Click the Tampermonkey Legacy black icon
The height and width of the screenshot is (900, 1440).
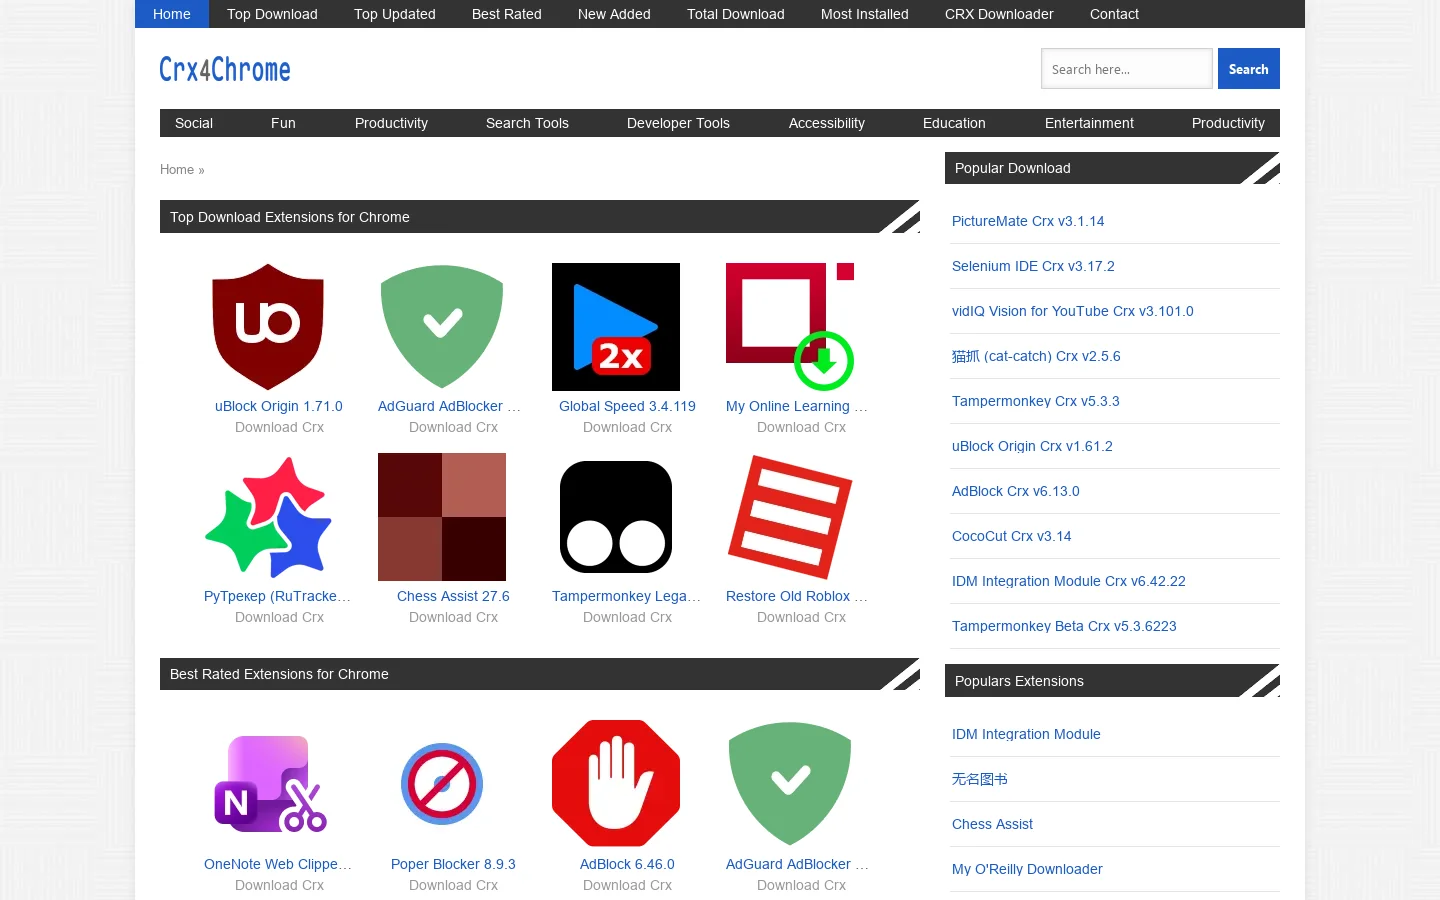pyautogui.click(x=616, y=517)
